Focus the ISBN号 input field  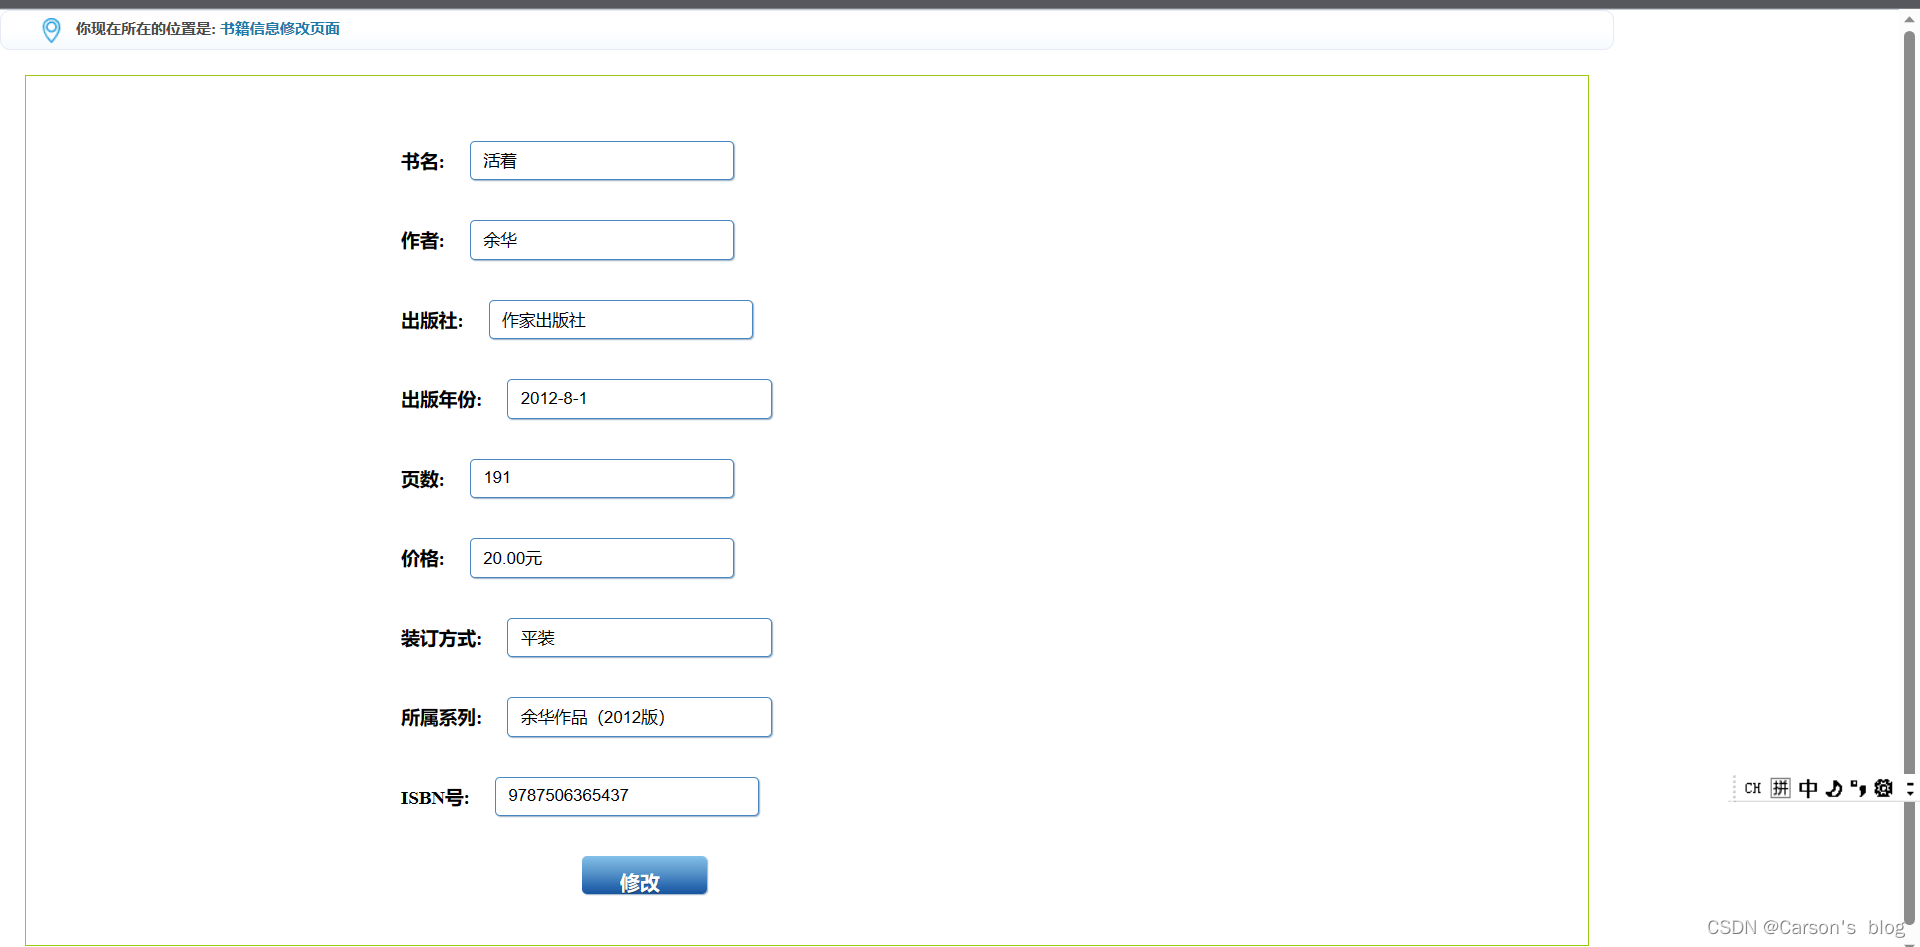(x=627, y=796)
